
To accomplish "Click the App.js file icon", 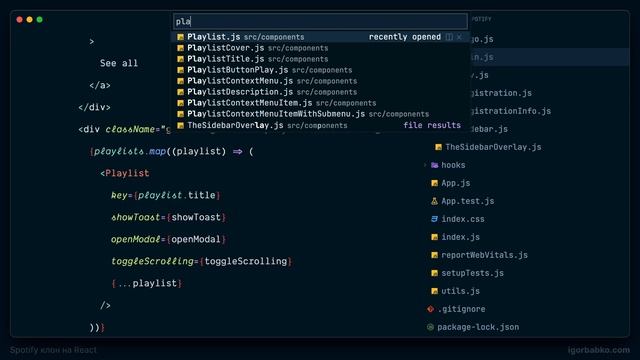I will (434, 183).
